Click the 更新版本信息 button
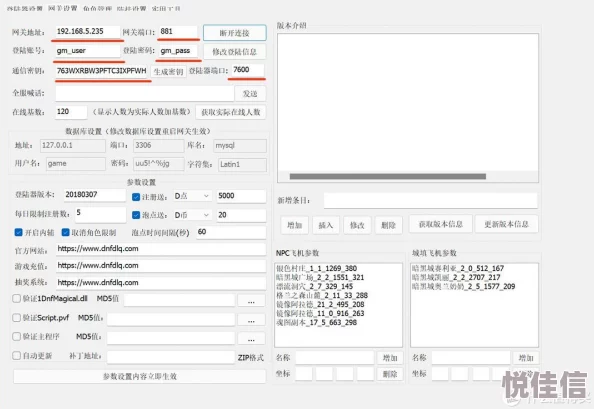Screen dimensions: 594x409 (506, 224)
